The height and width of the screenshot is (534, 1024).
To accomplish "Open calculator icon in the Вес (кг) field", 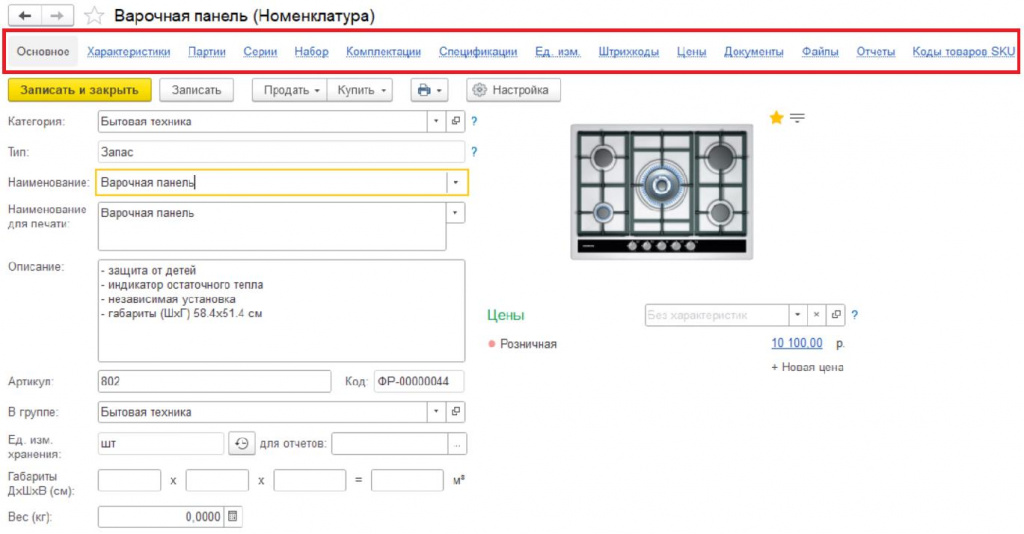I will coord(232,516).
